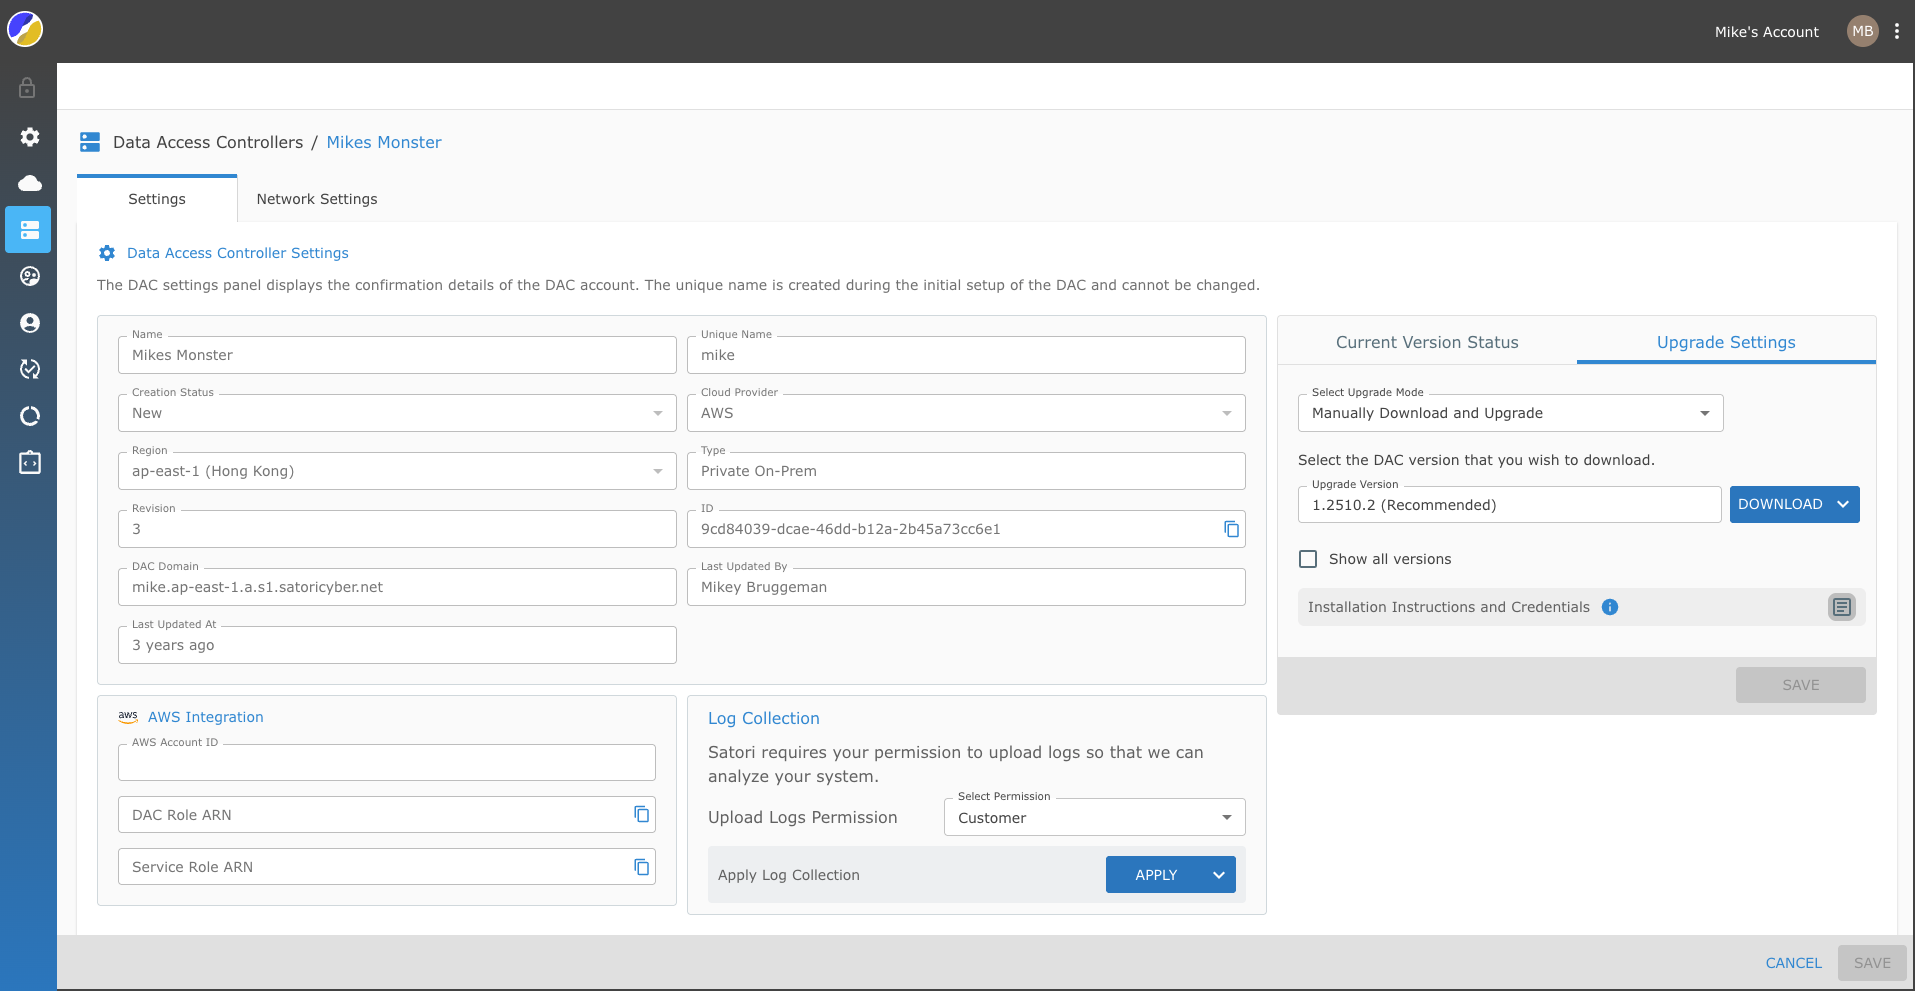The height and width of the screenshot is (991, 1915).
Task: Open the users group icon in sidebar
Action: click(30, 277)
